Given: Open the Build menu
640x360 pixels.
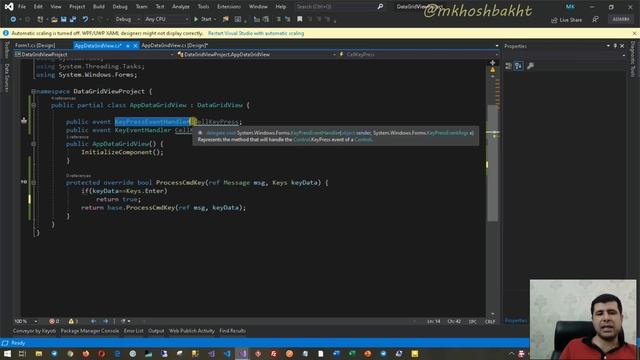Looking at the screenshot, I should coord(98,7).
